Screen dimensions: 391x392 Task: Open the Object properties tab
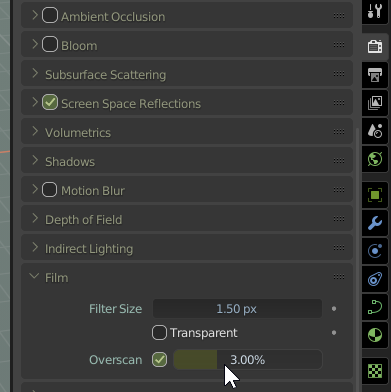pos(375,195)
